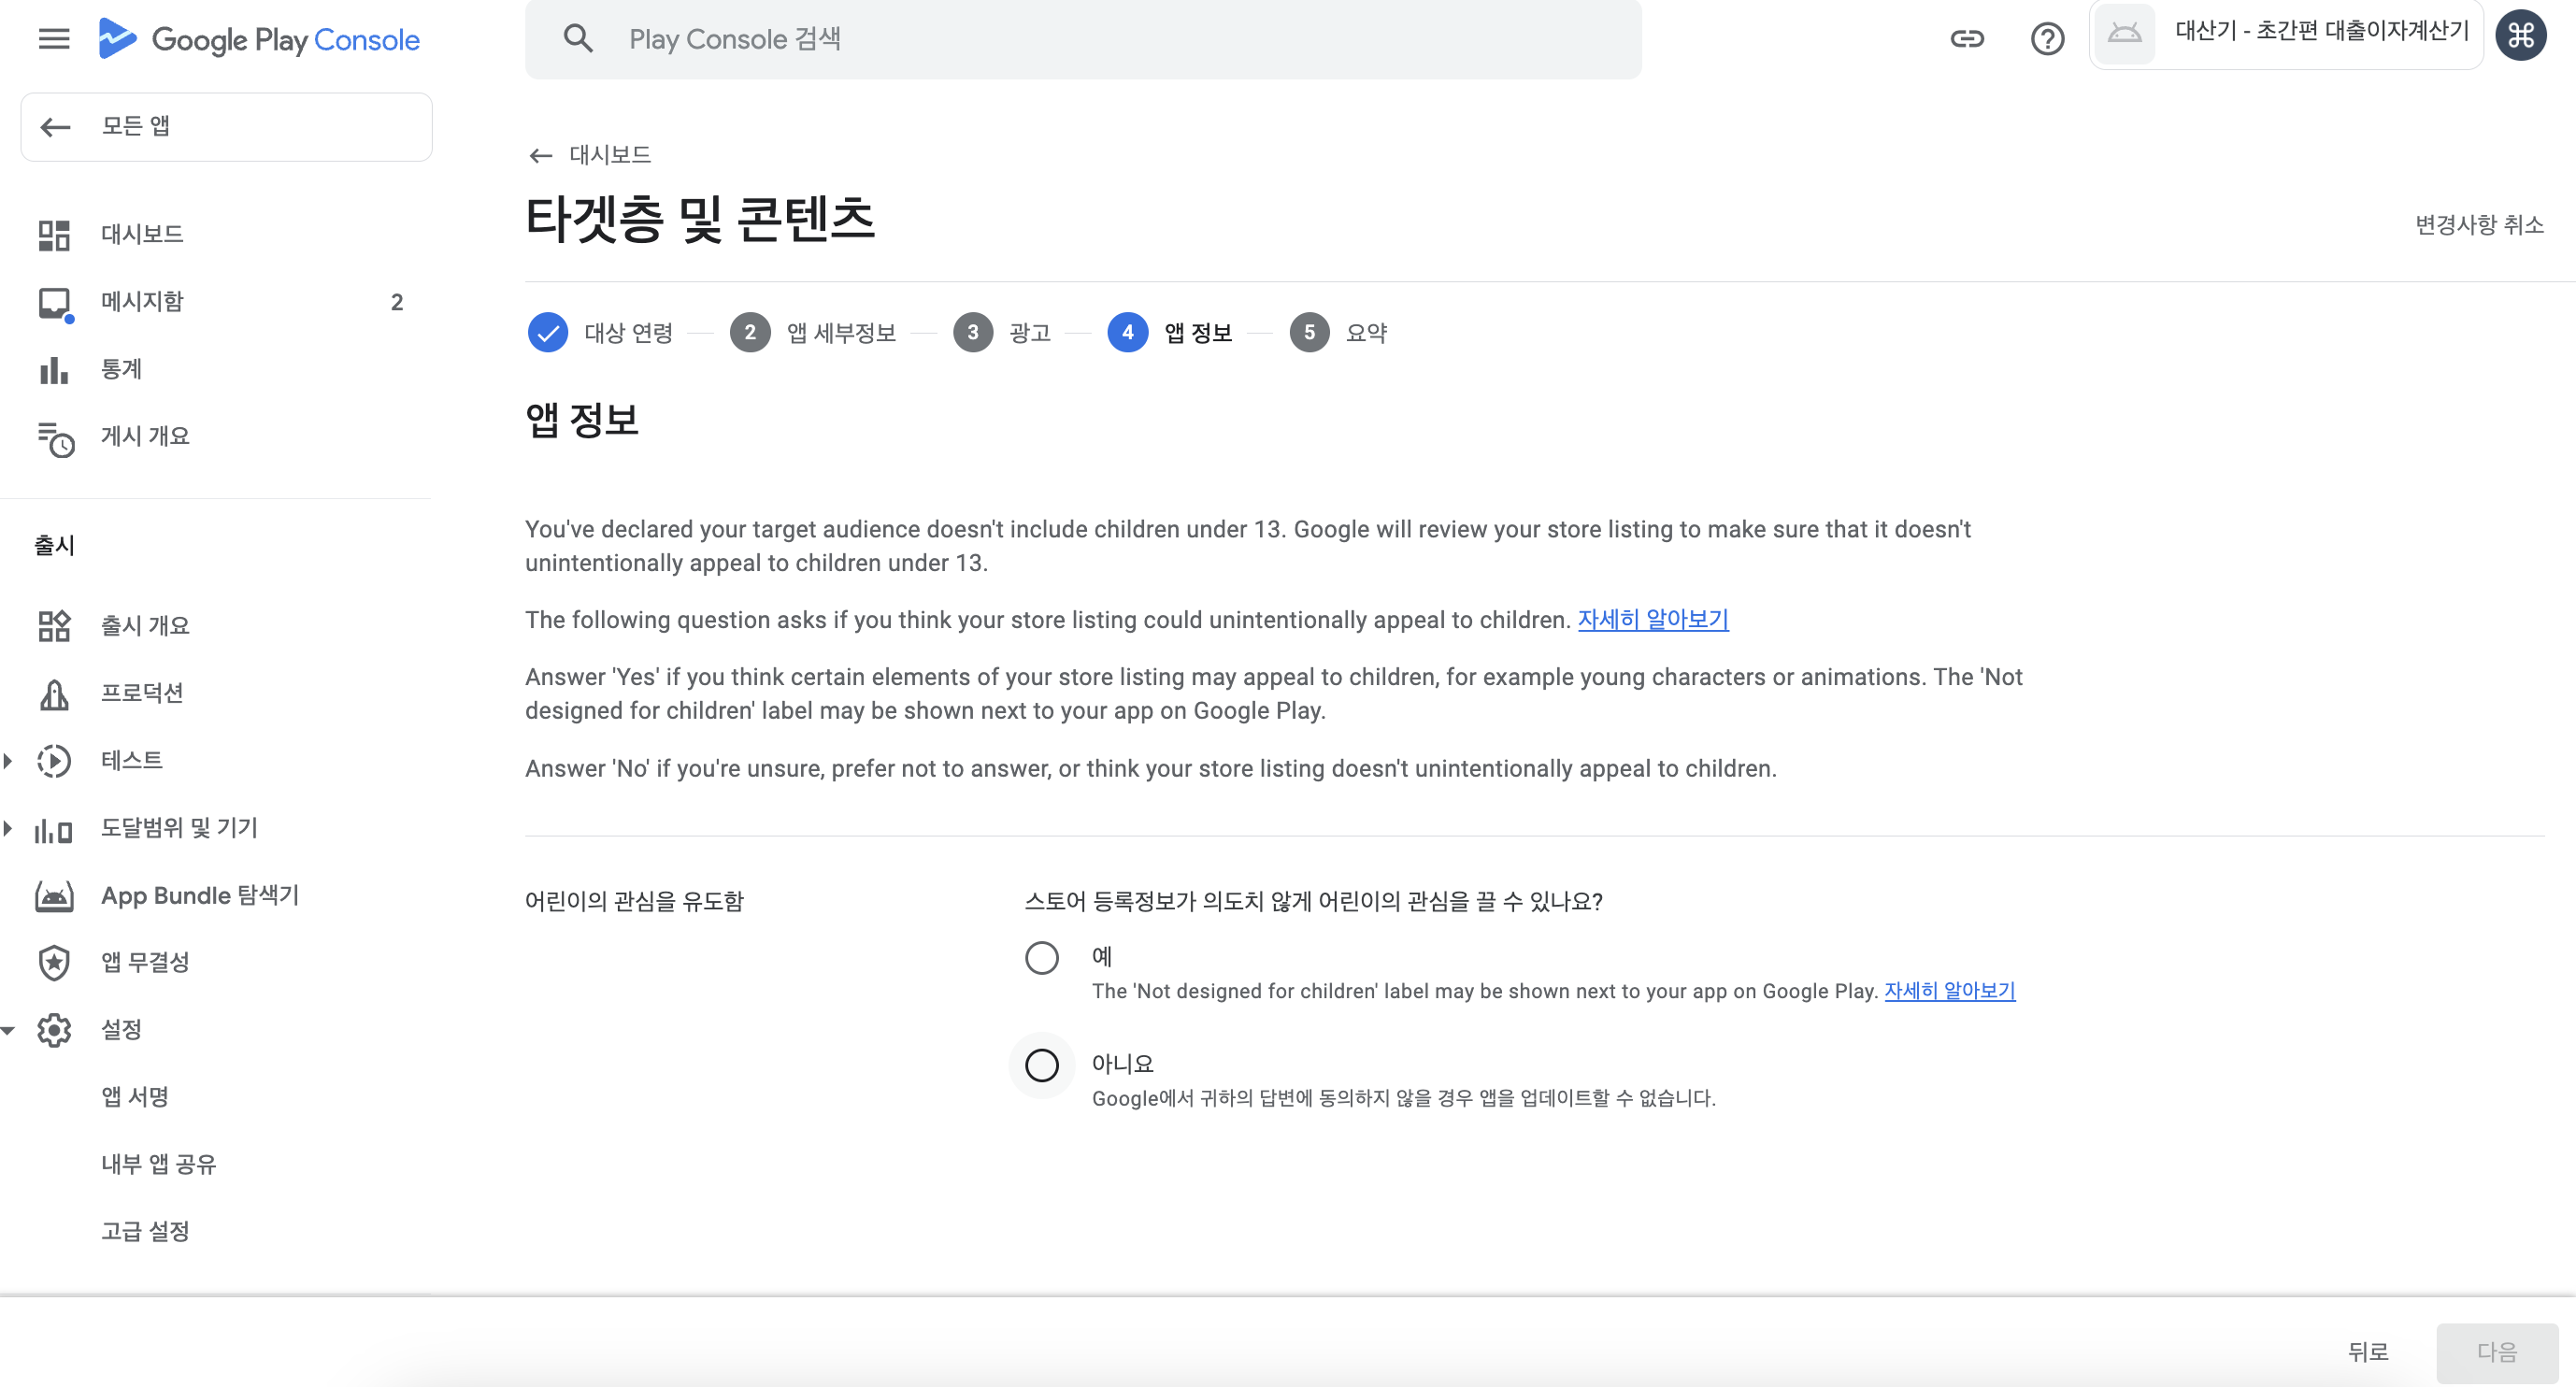
Task: Click 변경사항 취소 discard changes
Action: tap(2478, 224)
